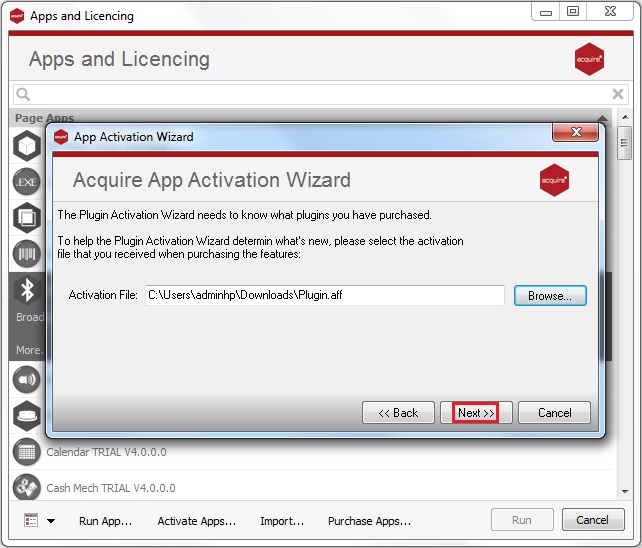Screen dimensions: 642x548
Task: Open the view options dropdown arrow
Action: tap(51, 521)
